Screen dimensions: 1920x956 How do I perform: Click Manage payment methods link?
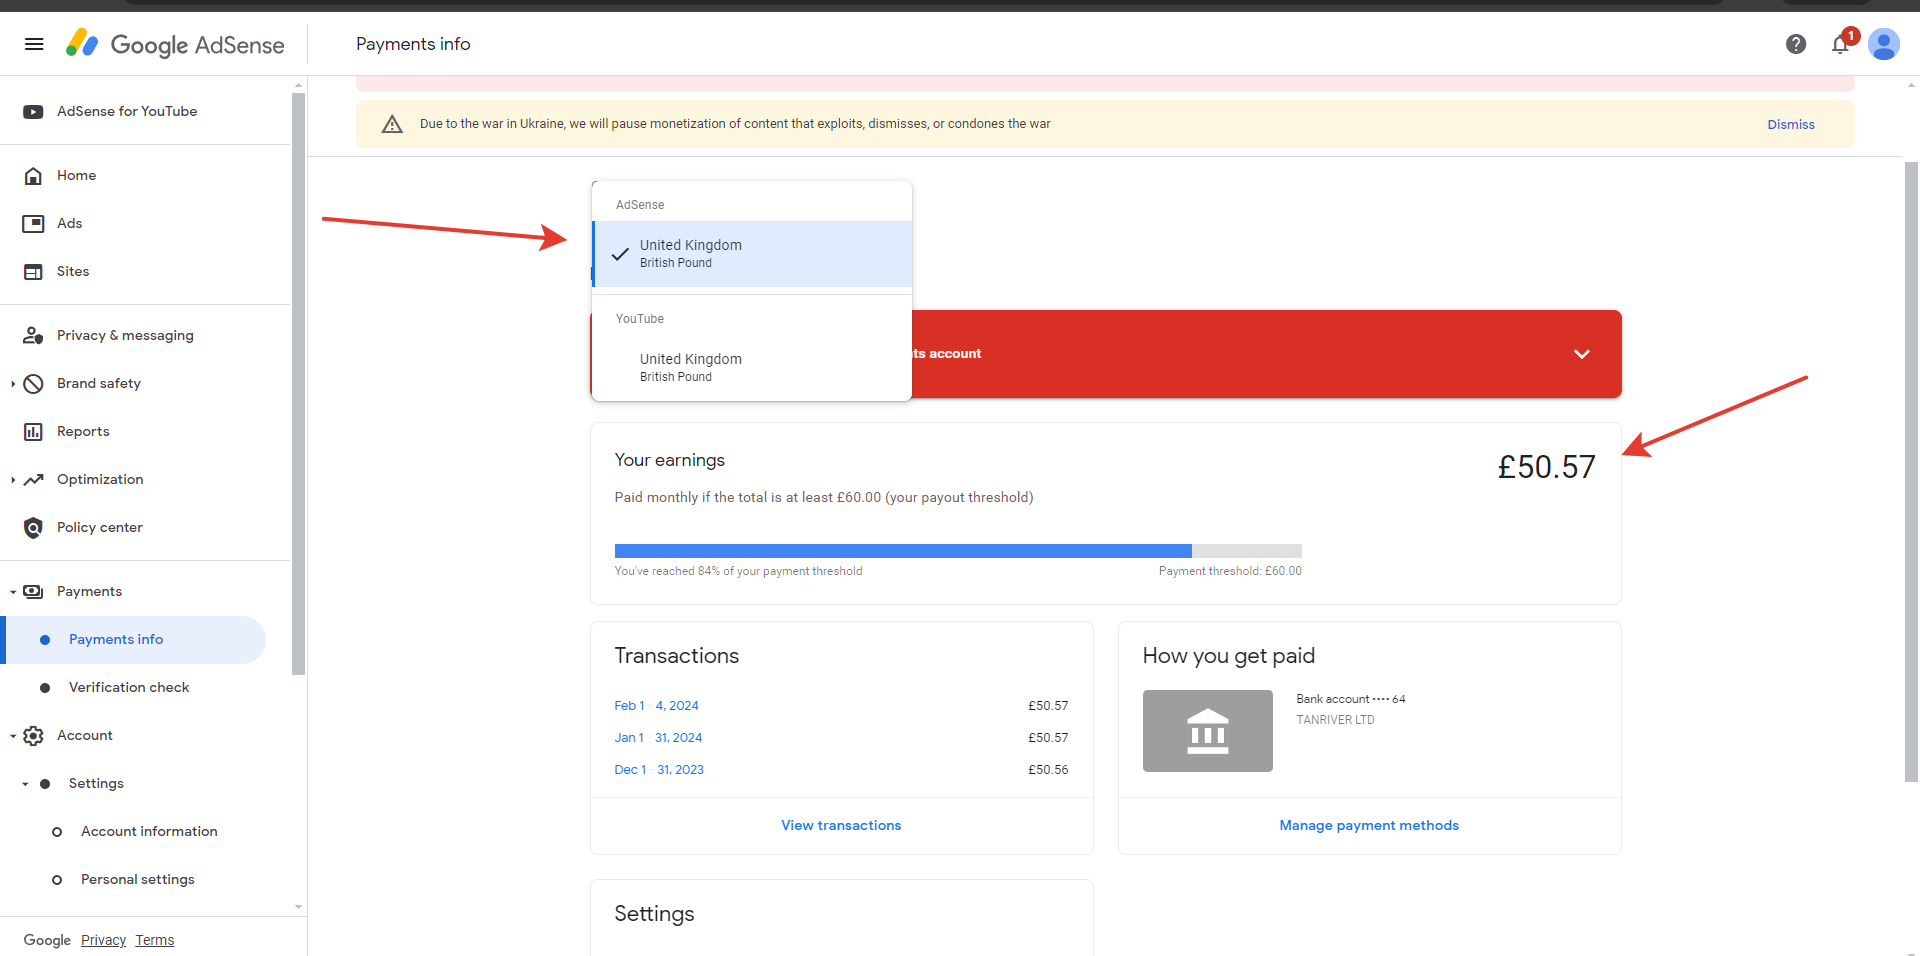tap(1369, 826)
